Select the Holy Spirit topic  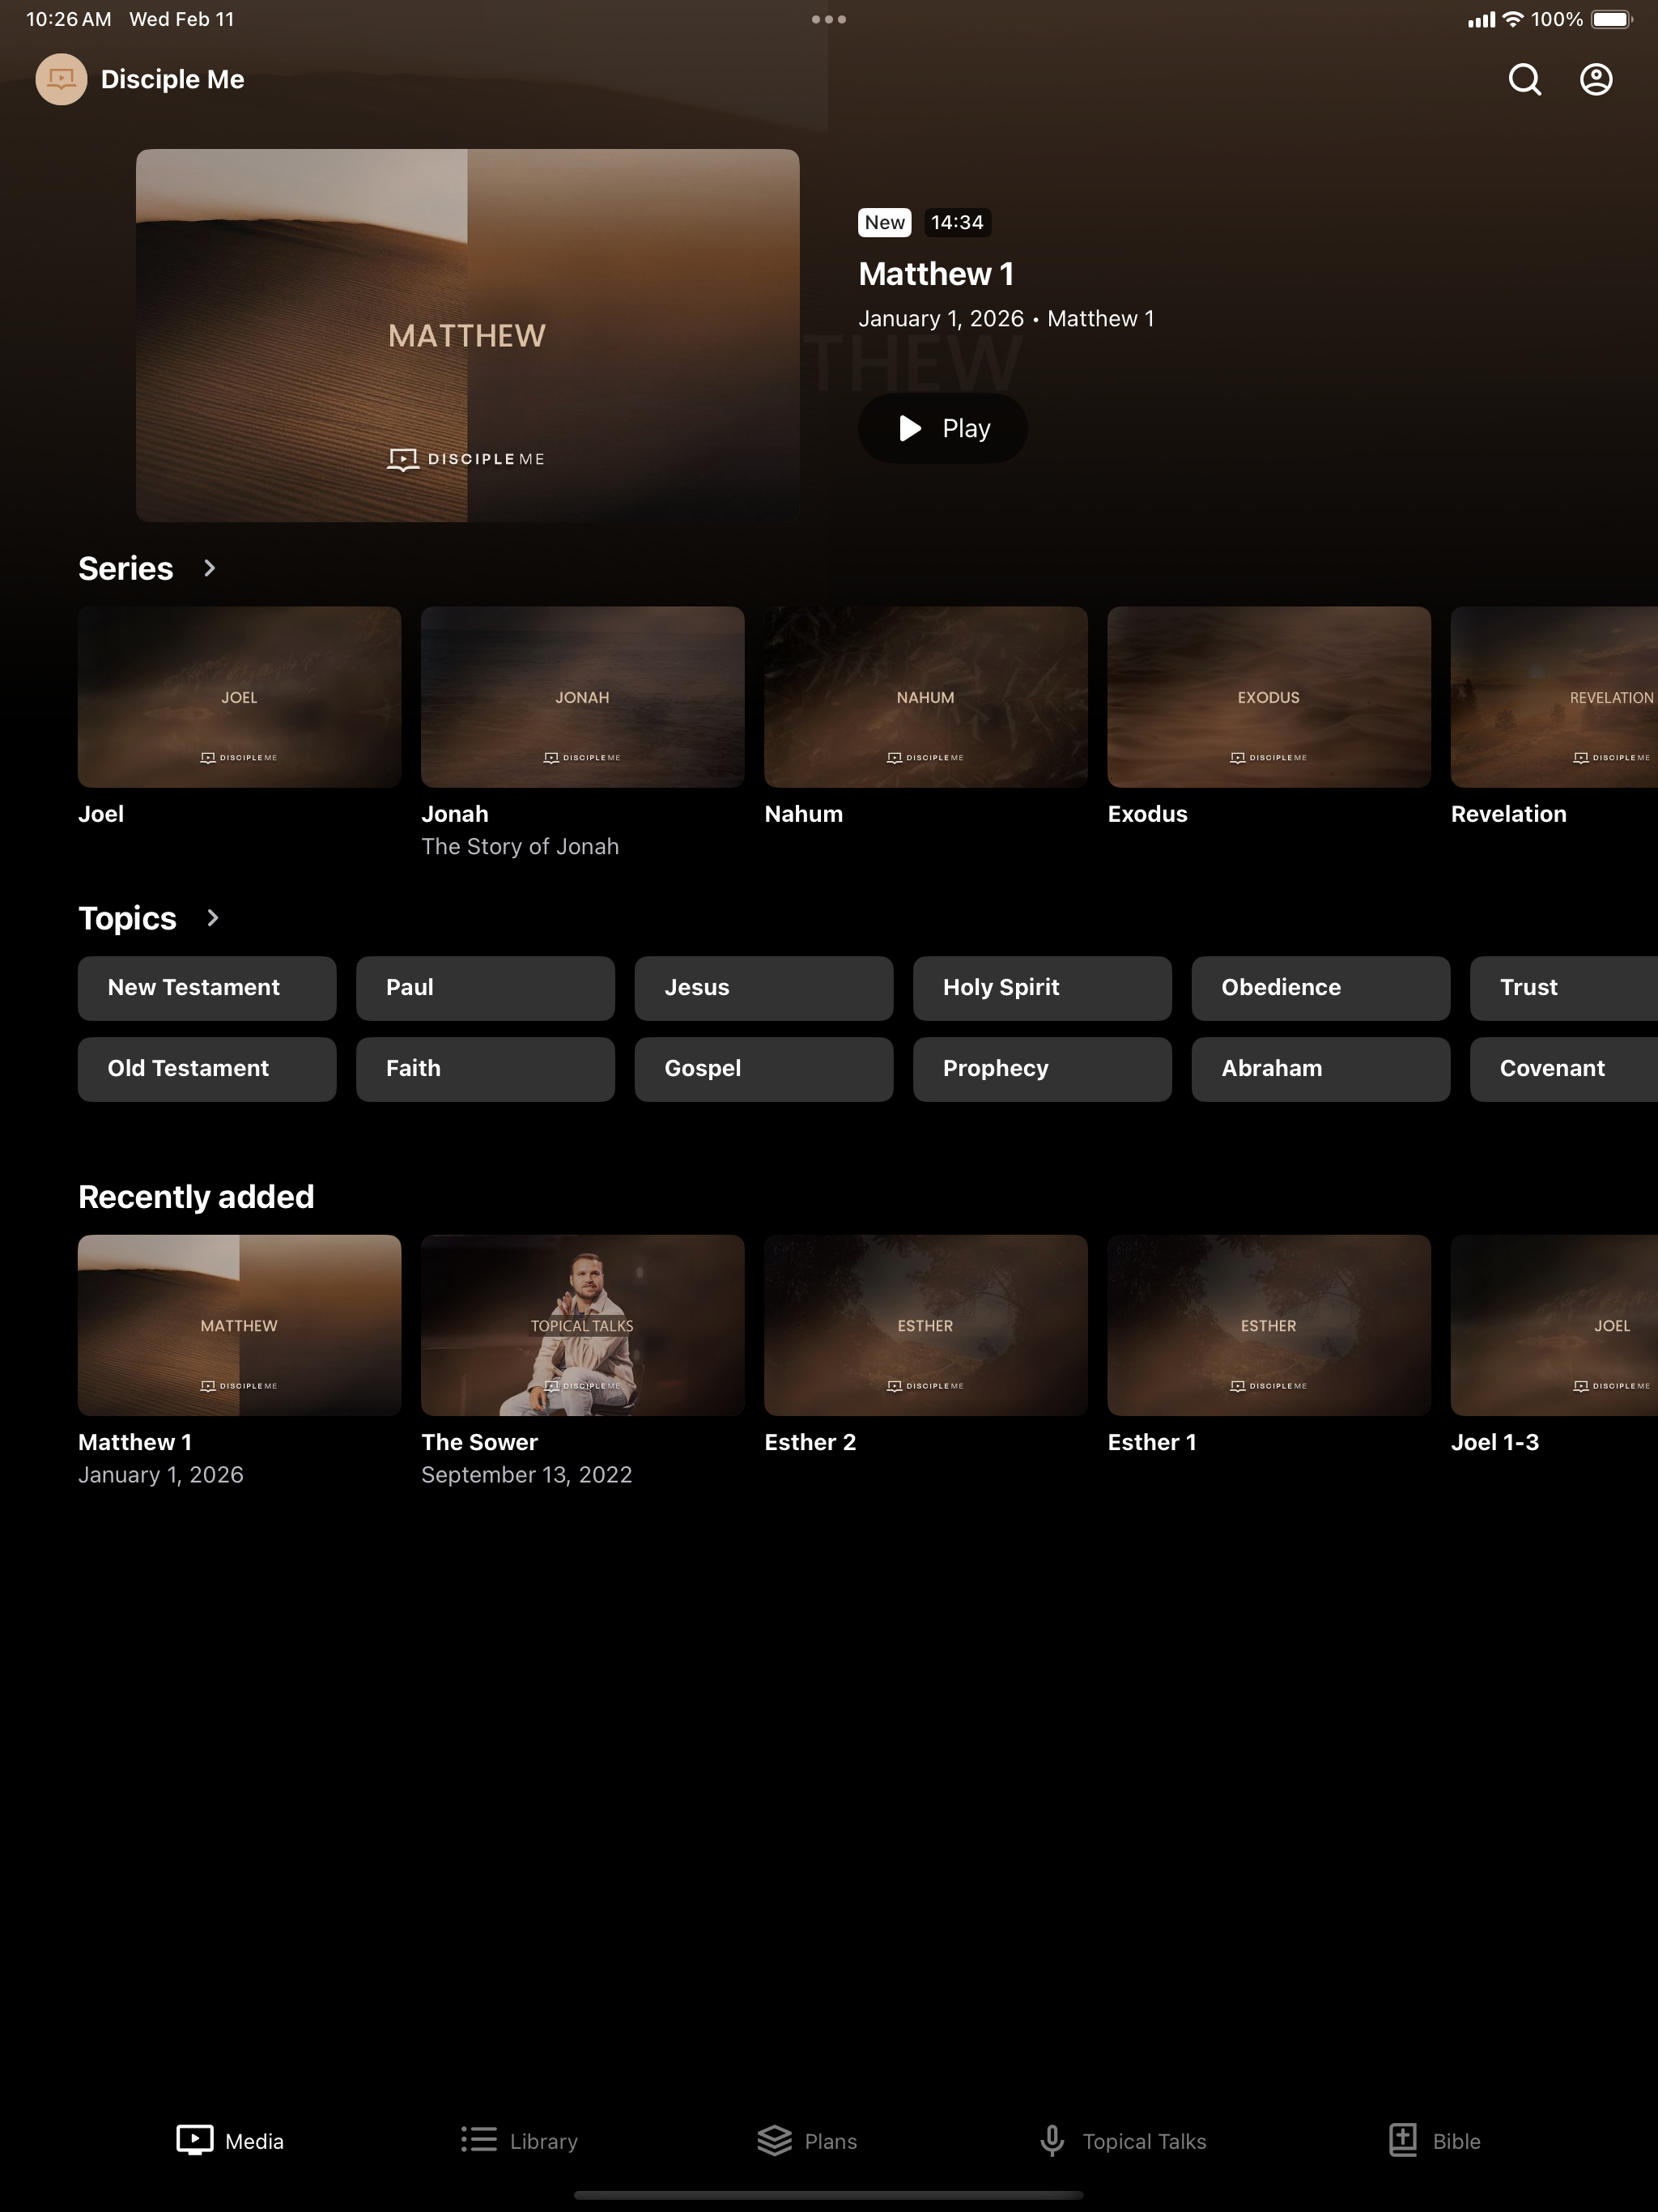coord(1042,988)
